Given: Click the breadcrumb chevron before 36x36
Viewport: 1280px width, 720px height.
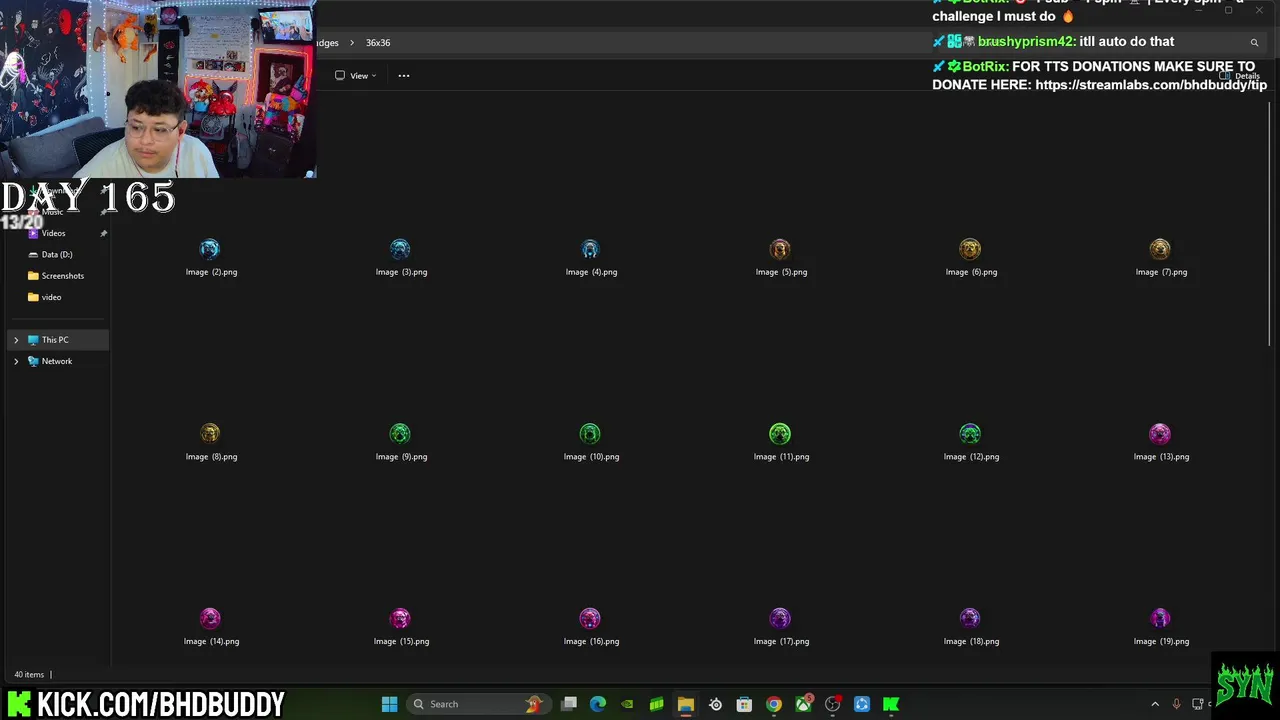Looking at the screenshot, I should click(x=352, y=43).
